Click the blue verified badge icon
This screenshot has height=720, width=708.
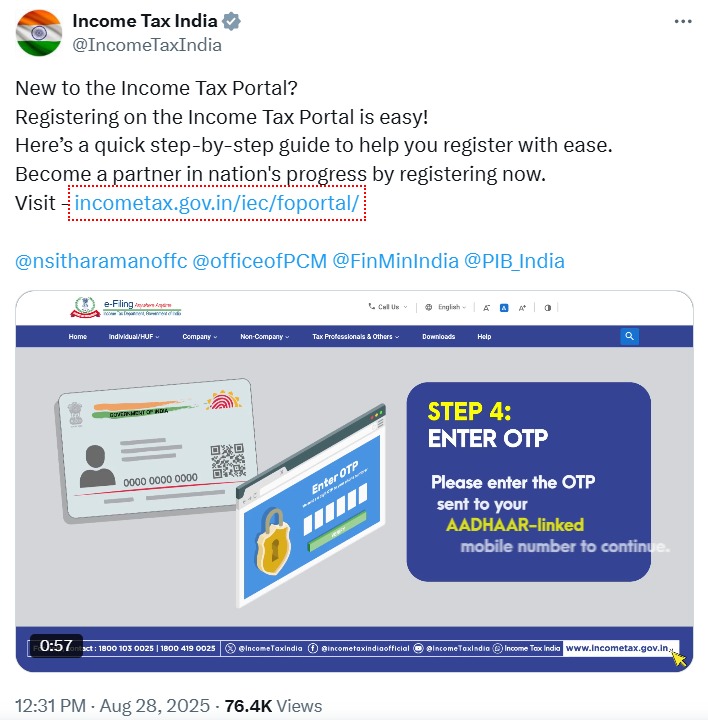(x=231, y=21)
